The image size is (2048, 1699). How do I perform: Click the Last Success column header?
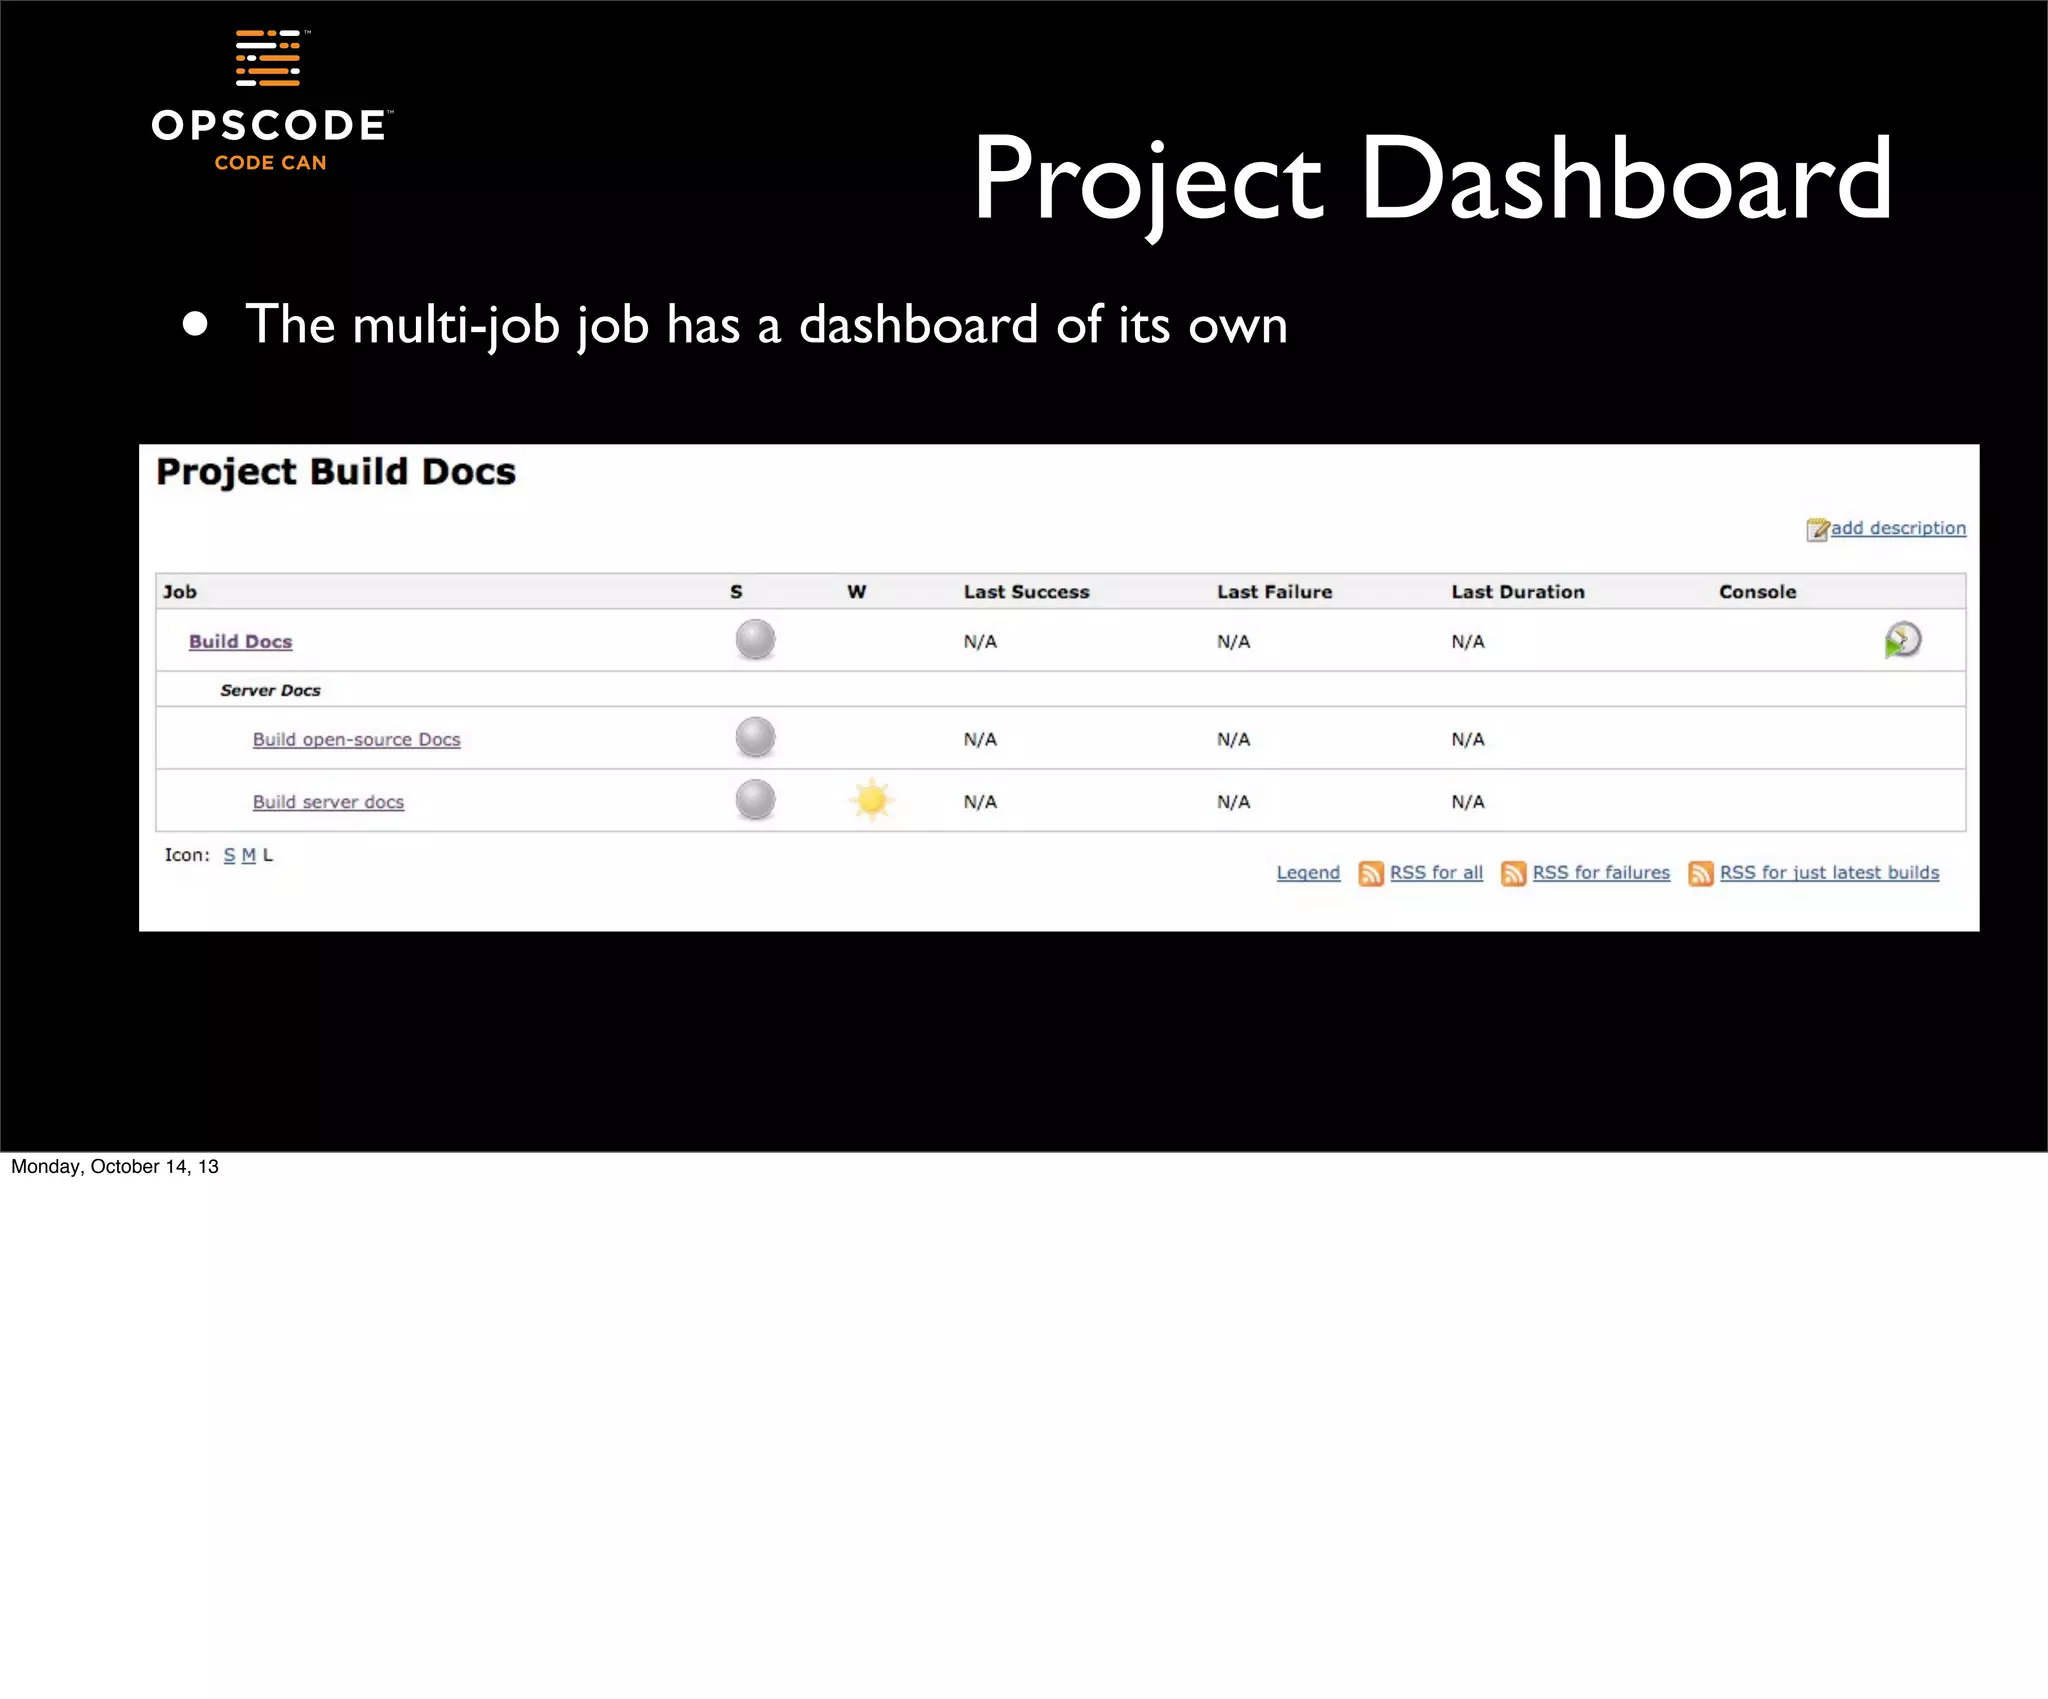[x=1026, y=592]
